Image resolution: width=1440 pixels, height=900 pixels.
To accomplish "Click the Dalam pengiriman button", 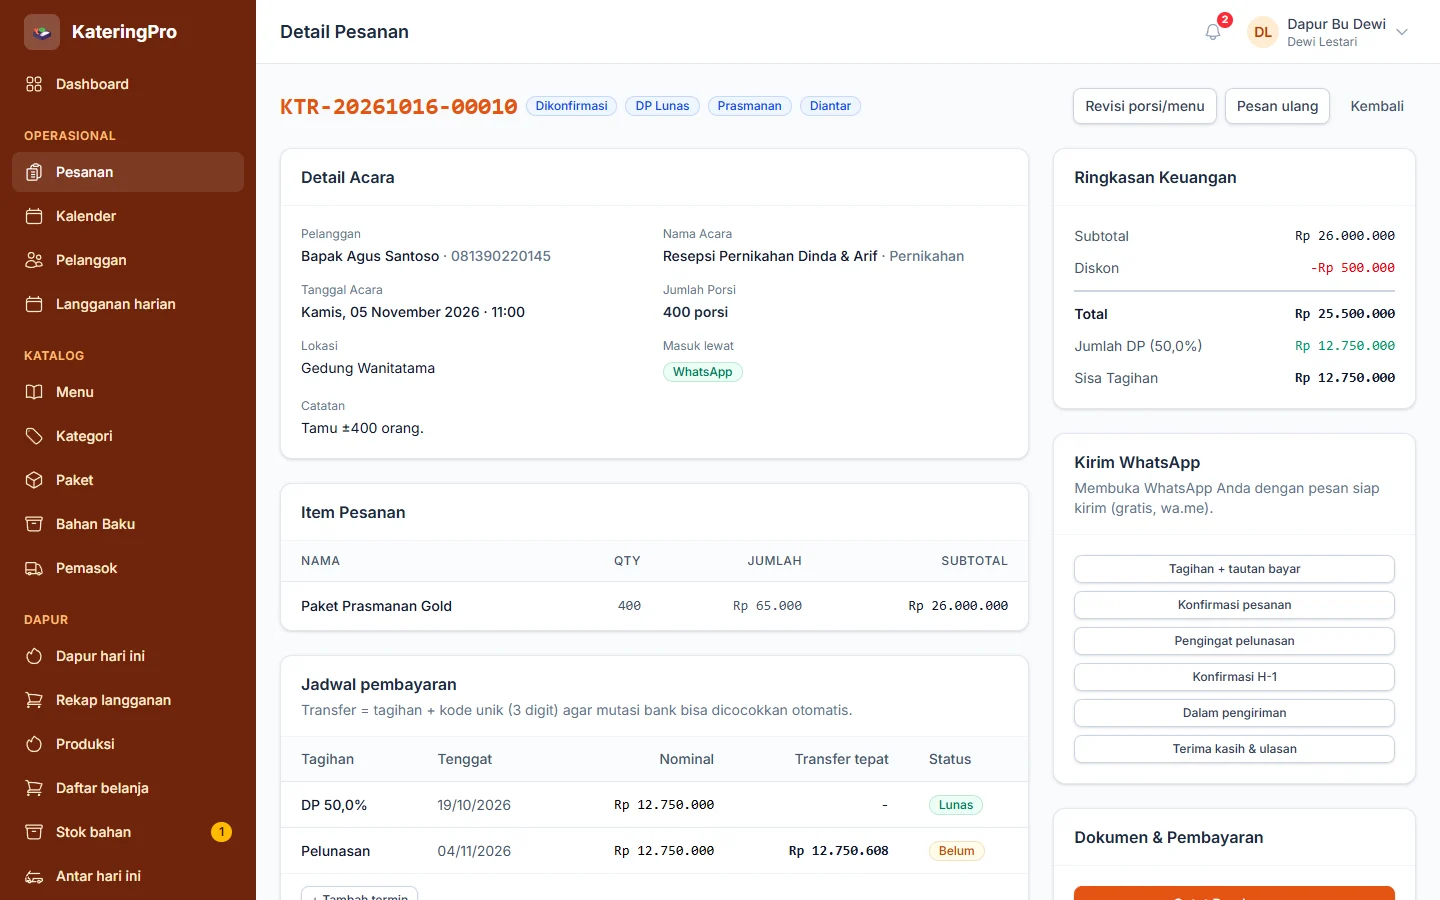I will point(1234,713).
